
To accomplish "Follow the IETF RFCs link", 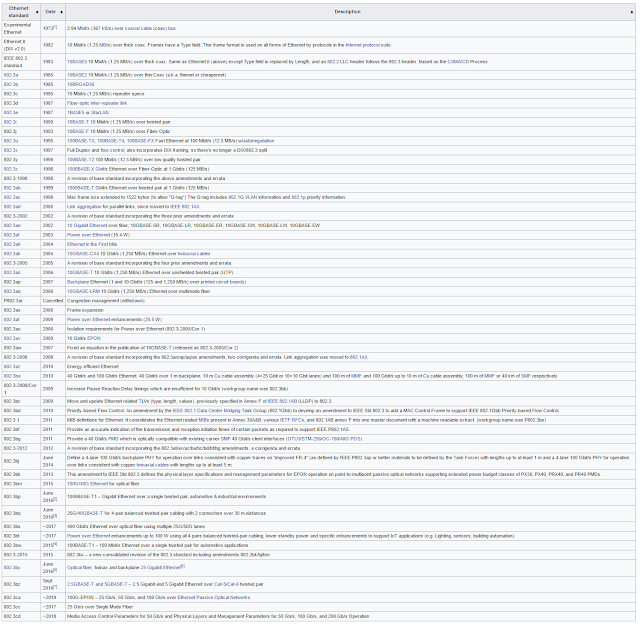I will (292, 420).
